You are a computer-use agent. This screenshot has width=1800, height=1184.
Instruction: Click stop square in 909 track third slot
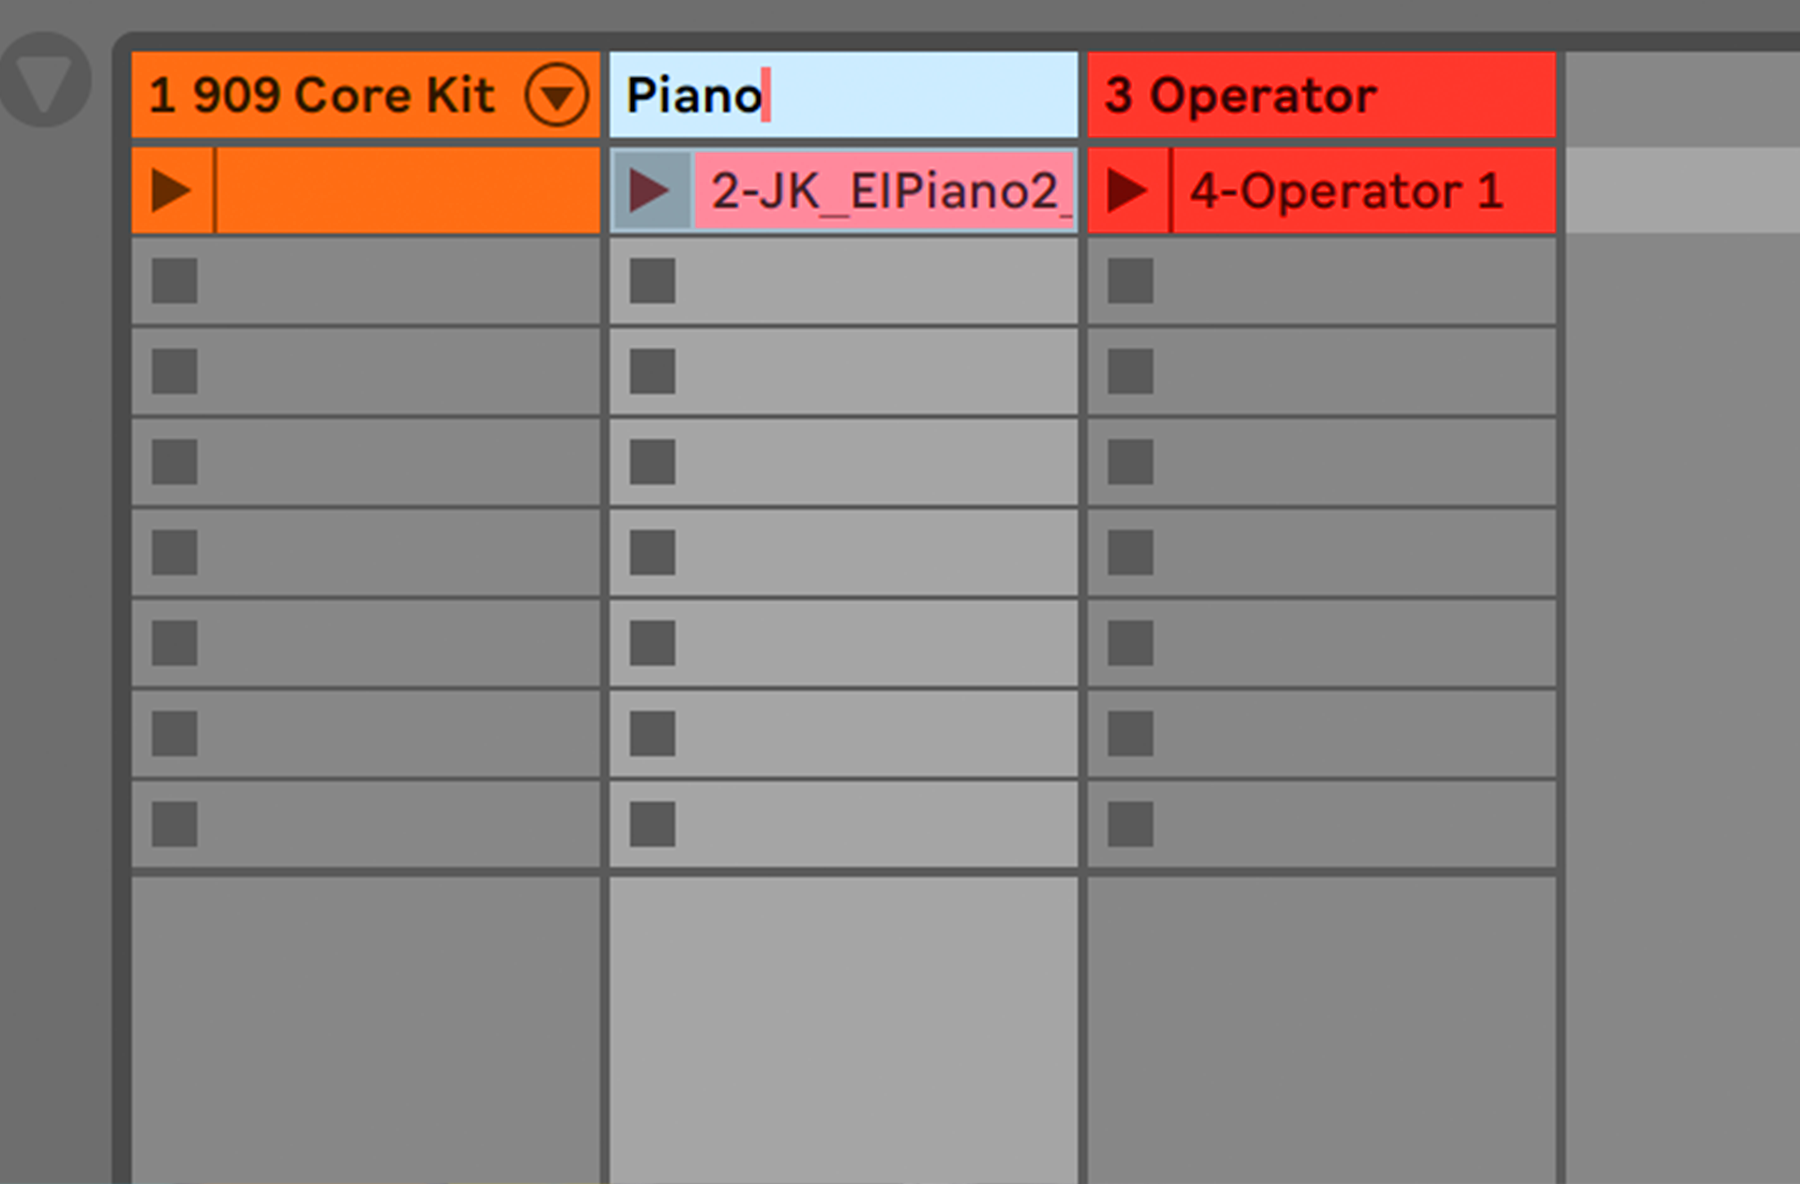pyautogui.click(x=174, y=371)
